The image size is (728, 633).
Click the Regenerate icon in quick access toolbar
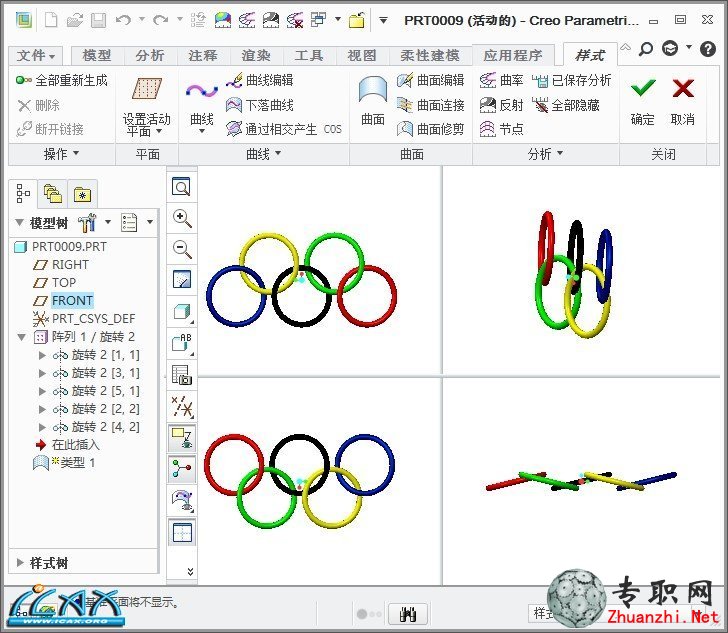198,20
